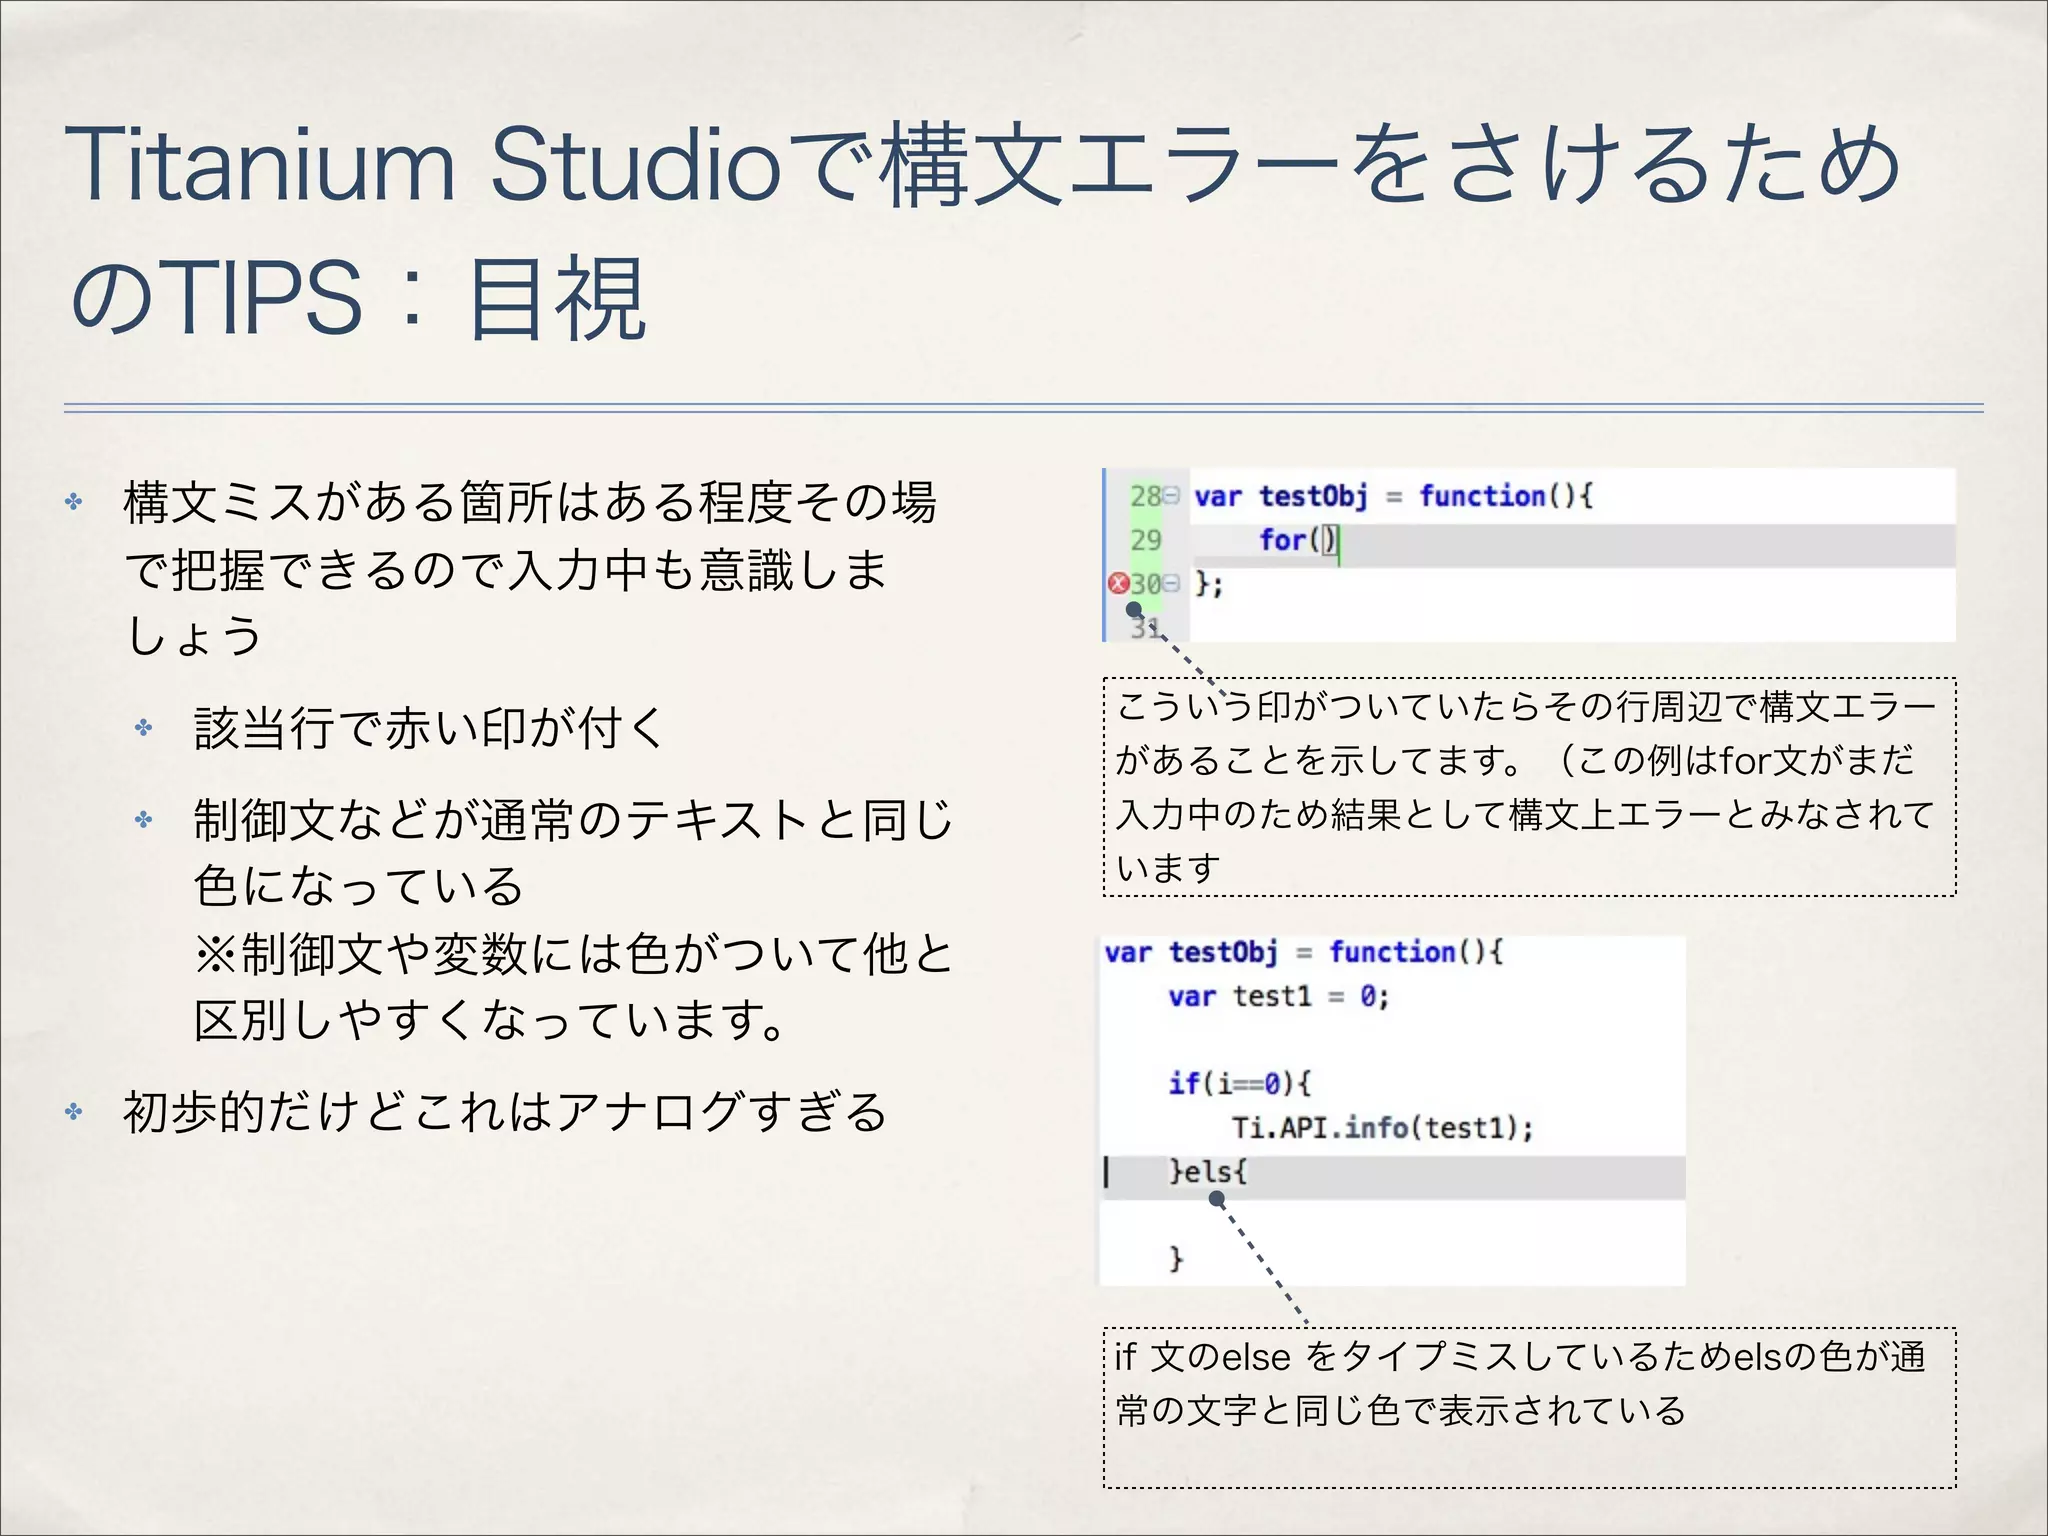Viewport: 2048px width, 1536px height.
Task: Click the note starting '※制御文や変数には色がついて'
Action: 574,986
